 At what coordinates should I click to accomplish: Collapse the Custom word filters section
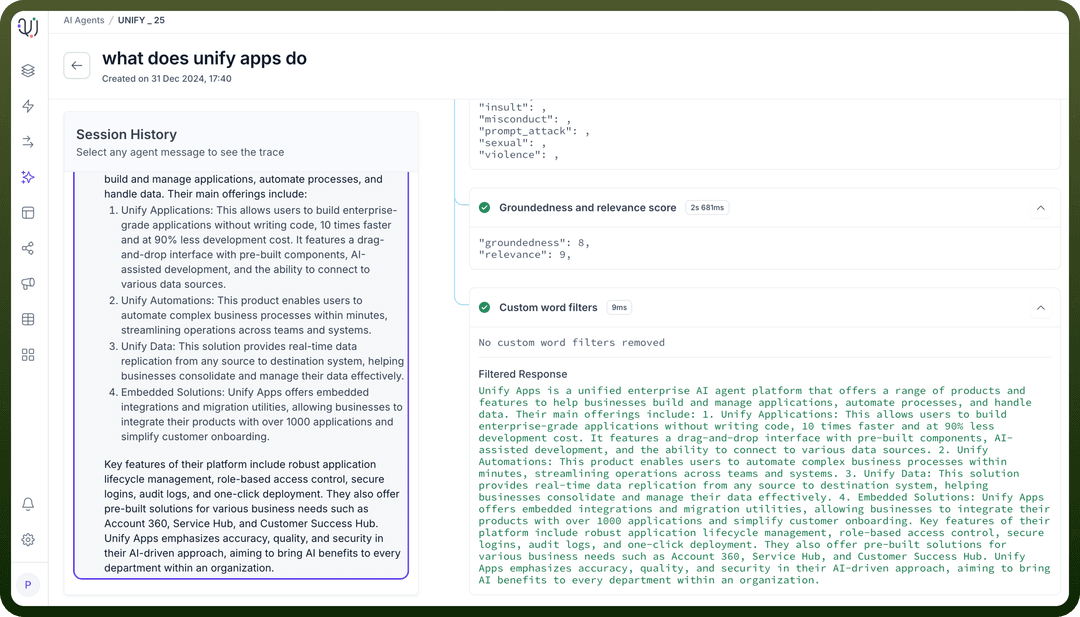click(x=1041, y=307)
